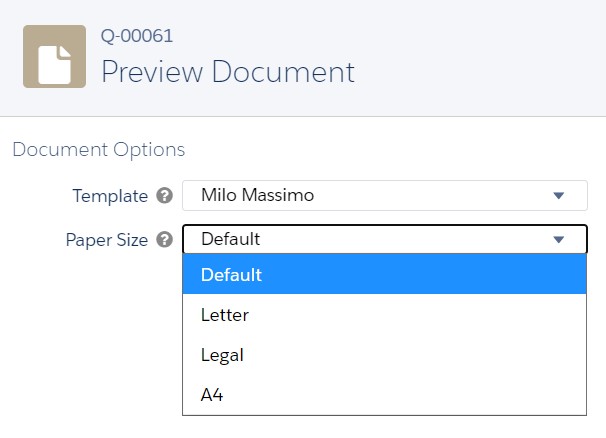Select A4 paper size option
Viewport: 606px width, 438px height.
click(x=385, y=395)
